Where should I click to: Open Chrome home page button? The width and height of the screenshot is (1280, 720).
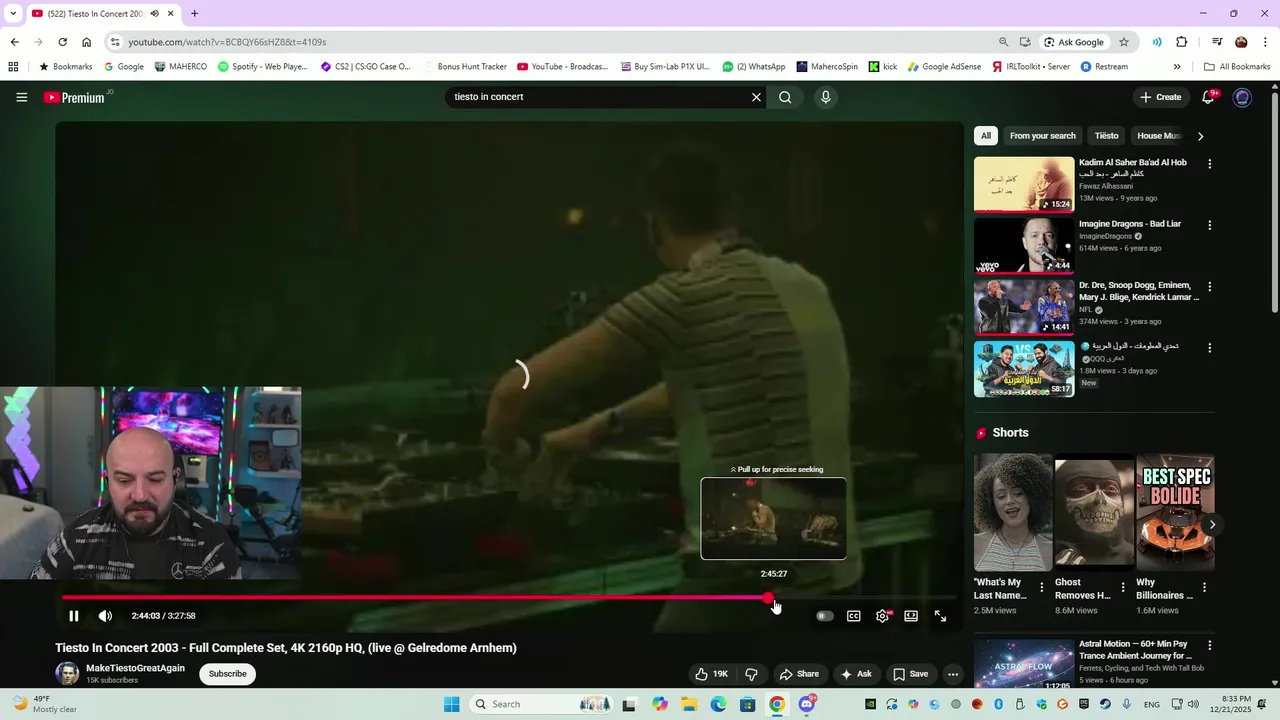pos(86,42)
